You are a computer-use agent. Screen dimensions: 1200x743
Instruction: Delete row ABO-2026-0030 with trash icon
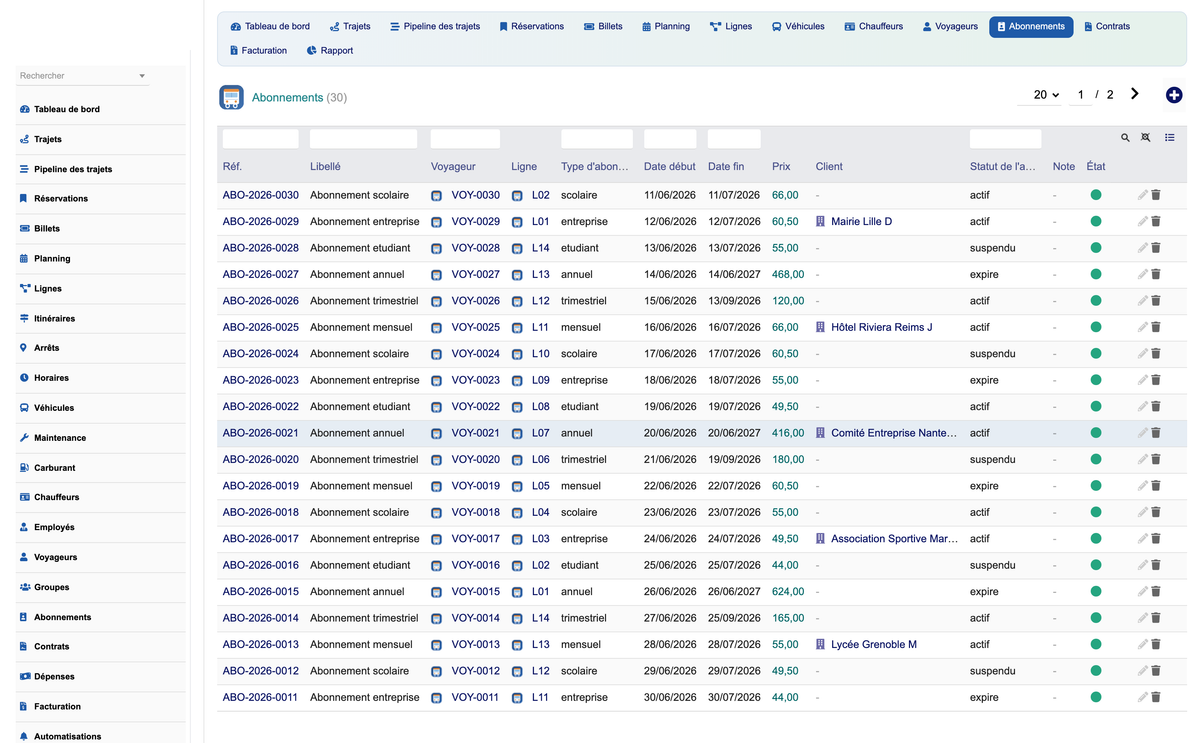point(1156,195)
